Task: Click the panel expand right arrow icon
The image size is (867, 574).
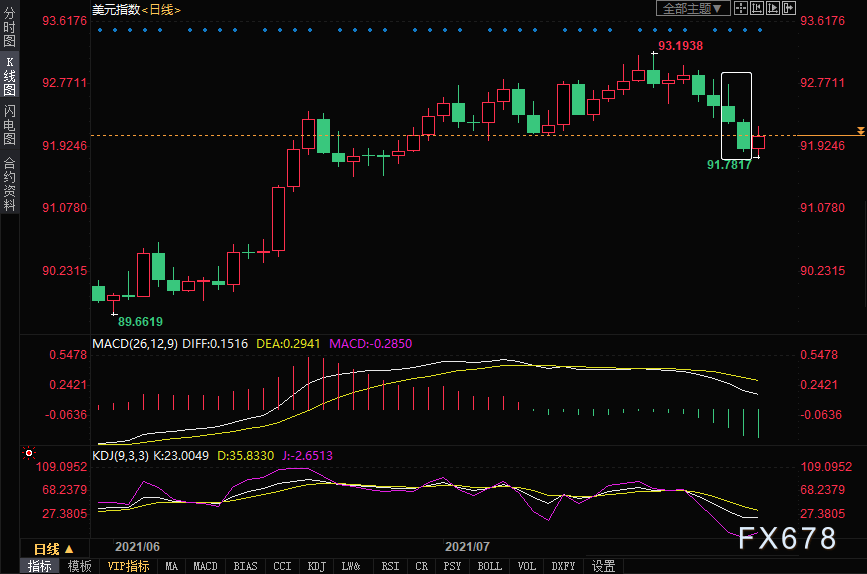Action: [789, 8]
